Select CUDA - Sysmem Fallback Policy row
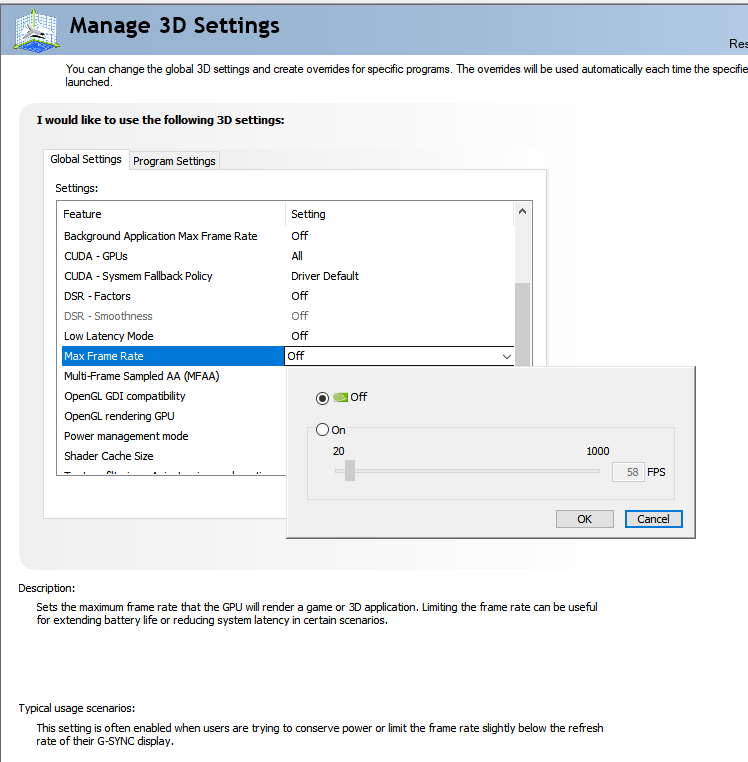Image resolution: width=748 pixels, height=762 pixels. (x=288, y=276)
